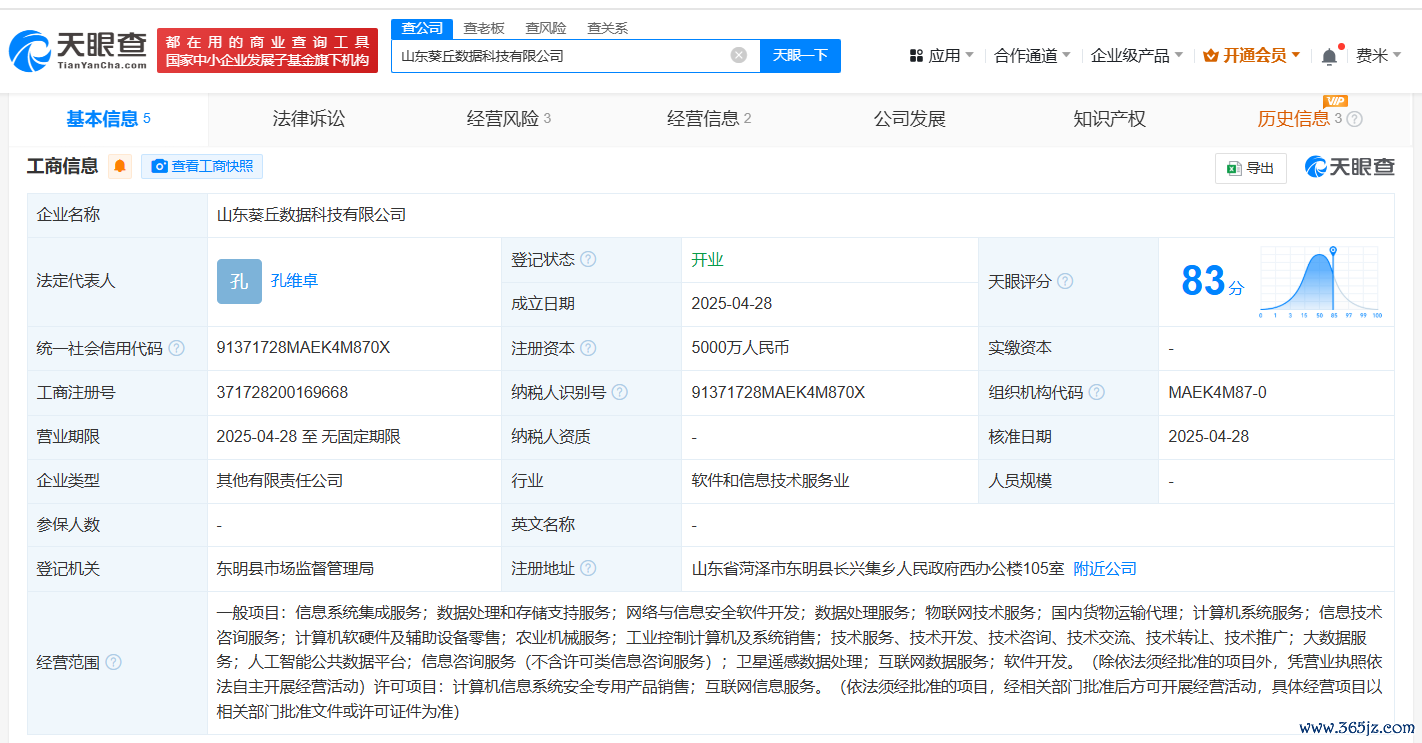Image resolution: width=1422 pixels, height=743 pixels.
Task: Click the 附近公司 link
Action: 1105,568
